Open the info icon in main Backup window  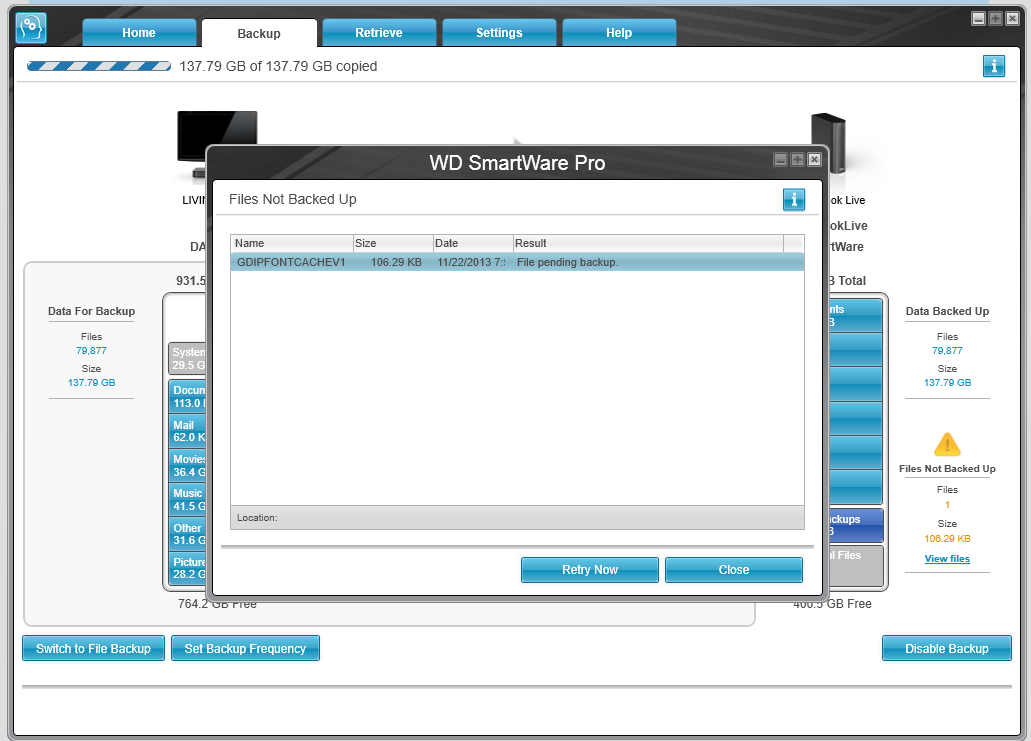[994, 66]
